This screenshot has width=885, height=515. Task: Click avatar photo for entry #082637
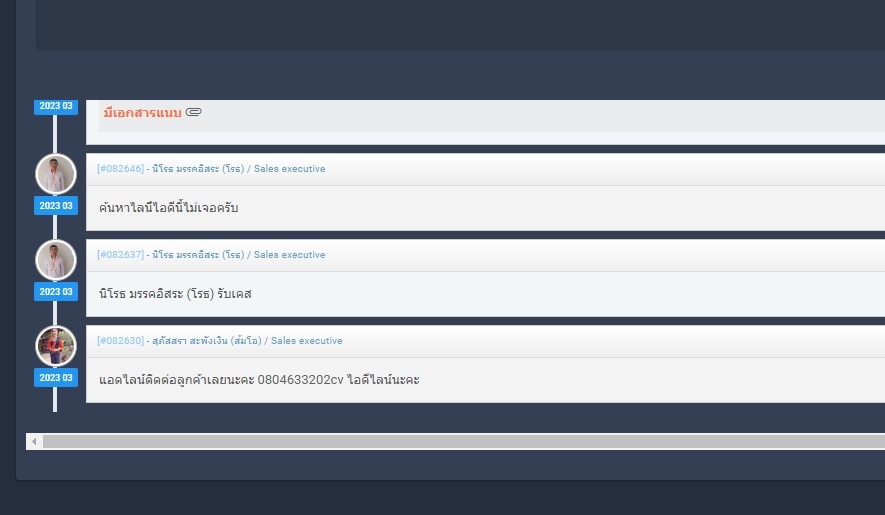pyautogui.click(x=56, y=260)
